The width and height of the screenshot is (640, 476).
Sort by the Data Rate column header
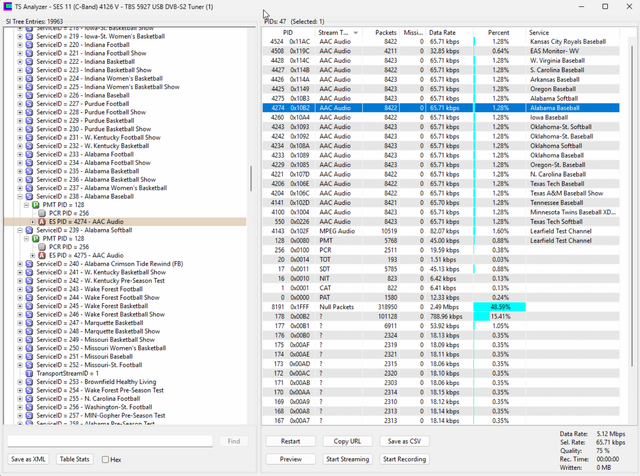tap(449, 33)
